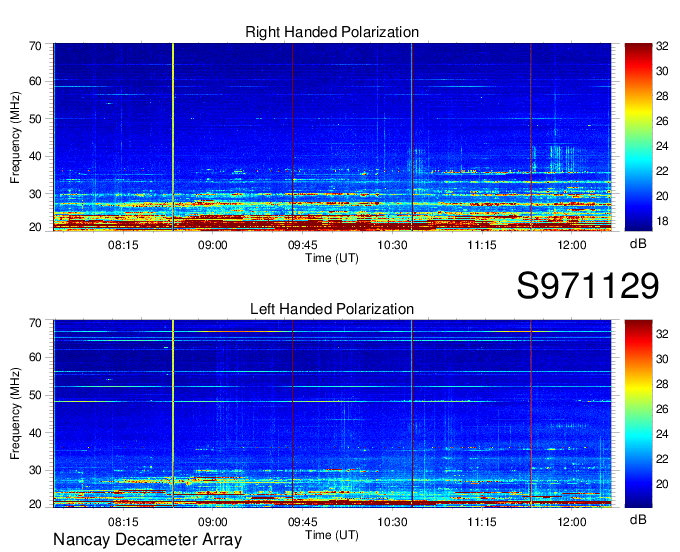
Task: Click the 08:15 tick label under bottom plot
Action: (x=123, y=522)
